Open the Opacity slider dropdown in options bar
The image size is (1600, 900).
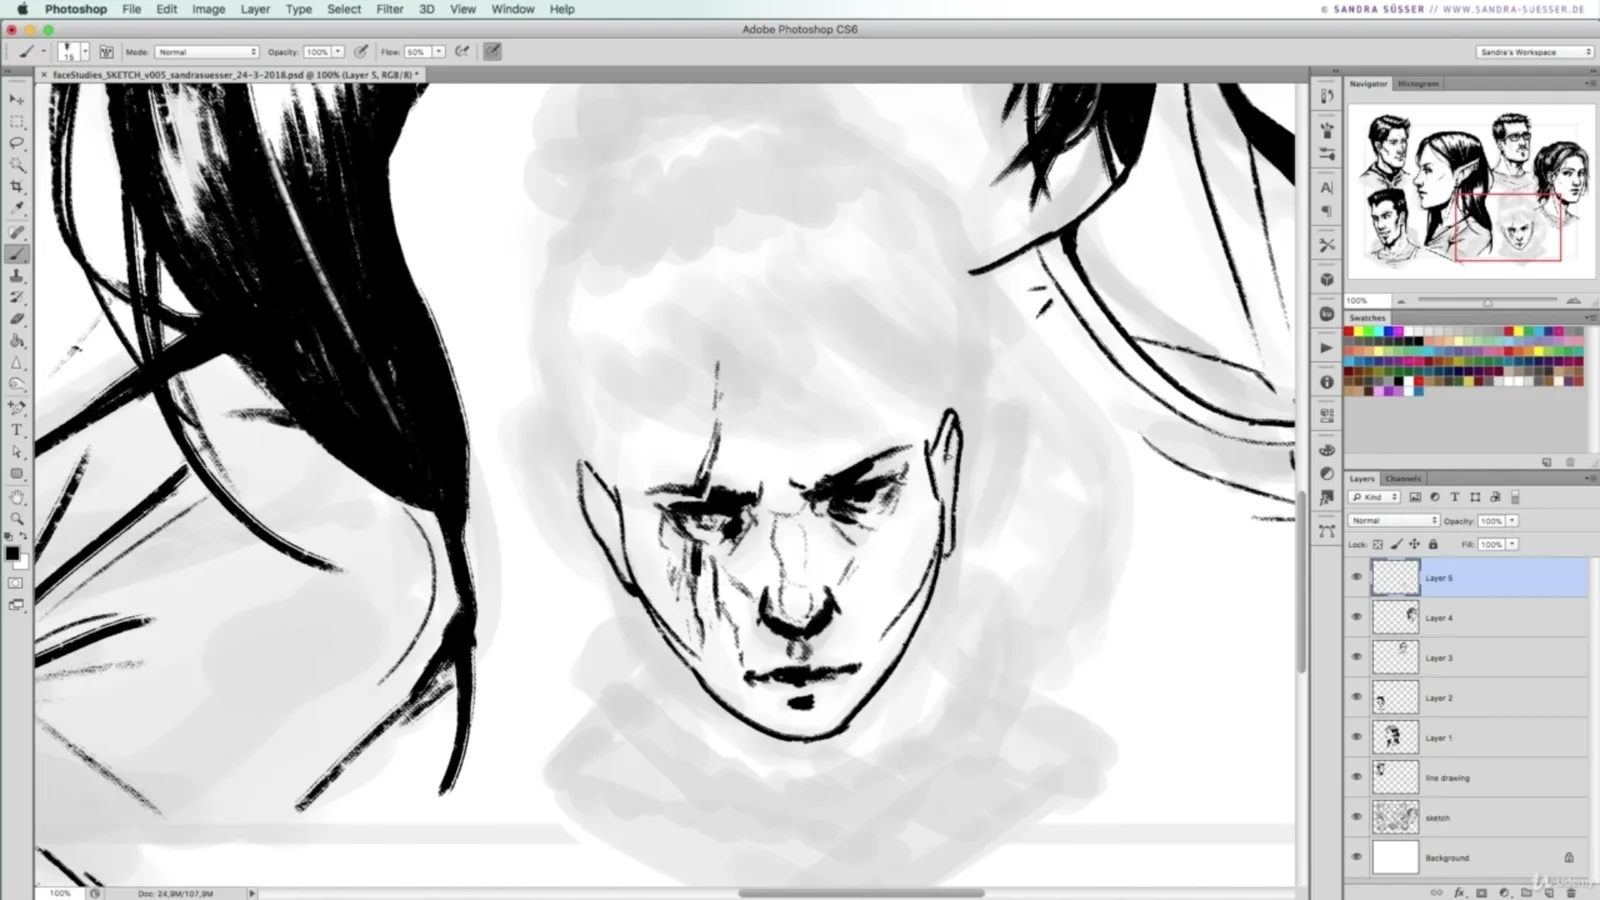[x=338, y=52]
